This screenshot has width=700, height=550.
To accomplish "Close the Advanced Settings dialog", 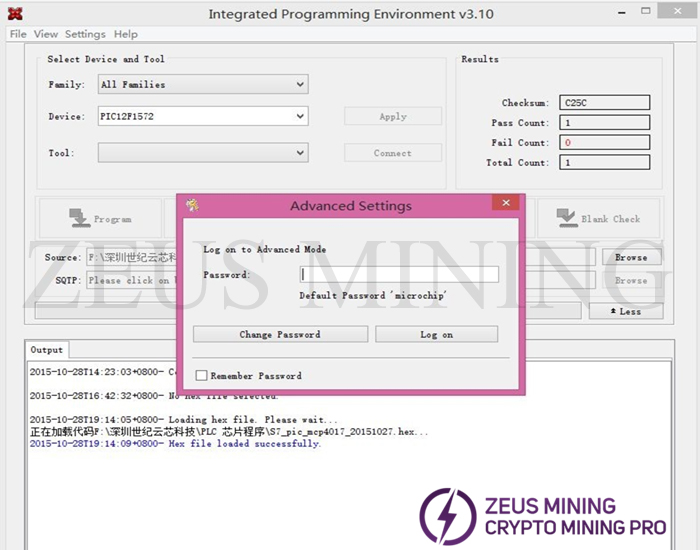I will point(506,203).
